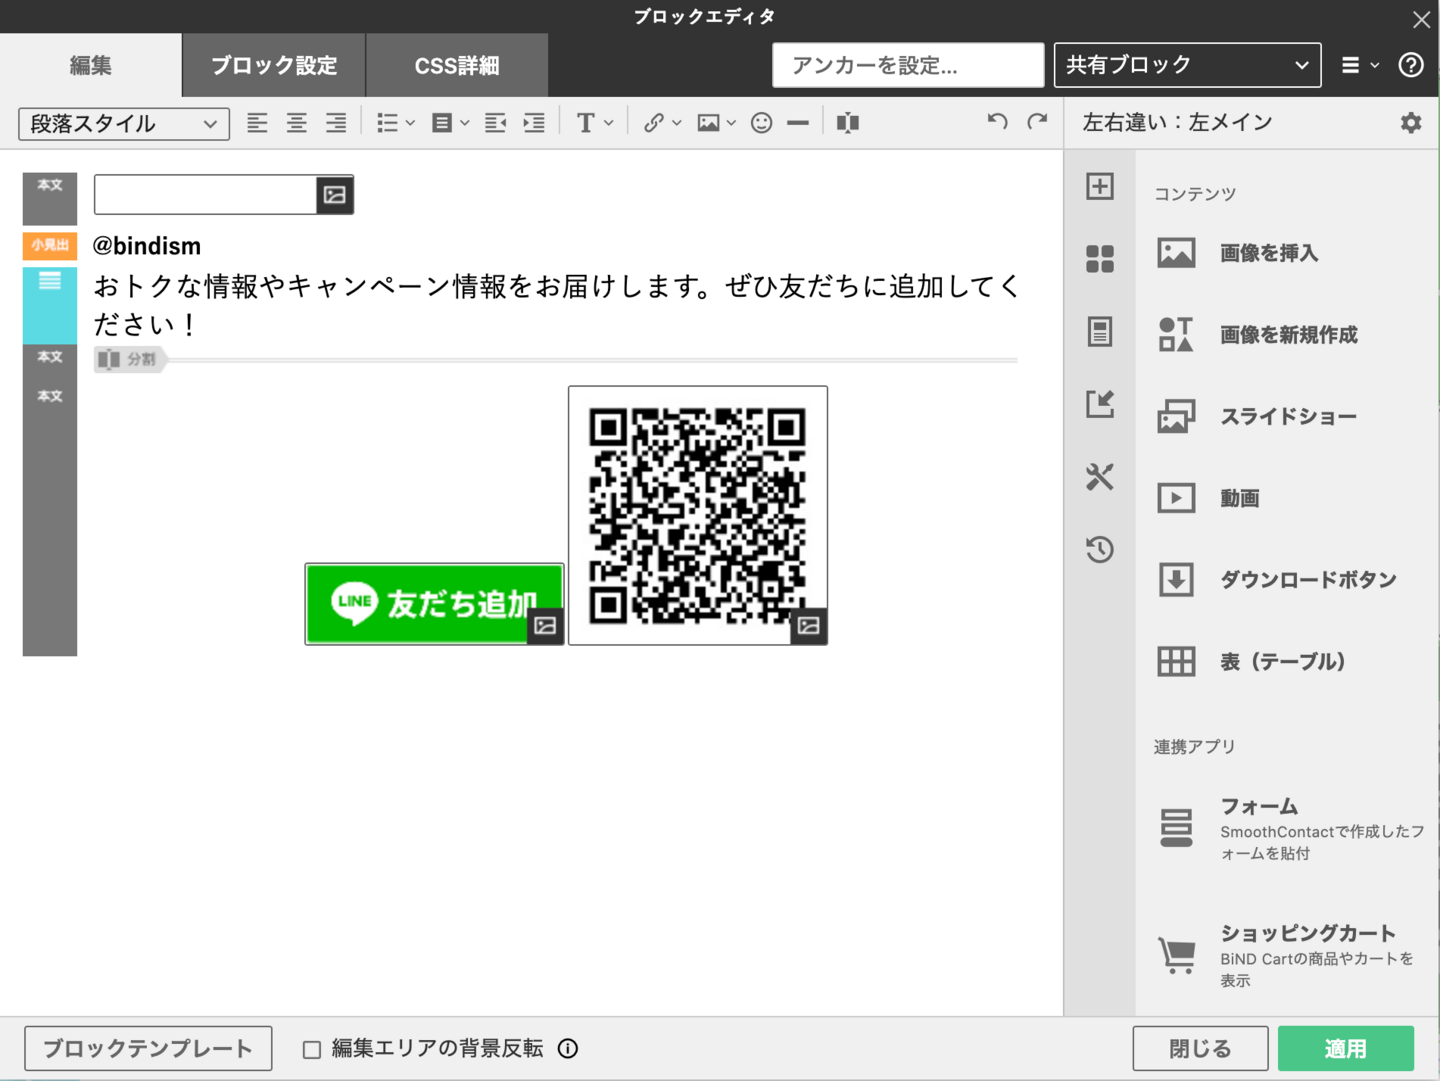Select the import arrow sidebar icon

click(1100, 404)
